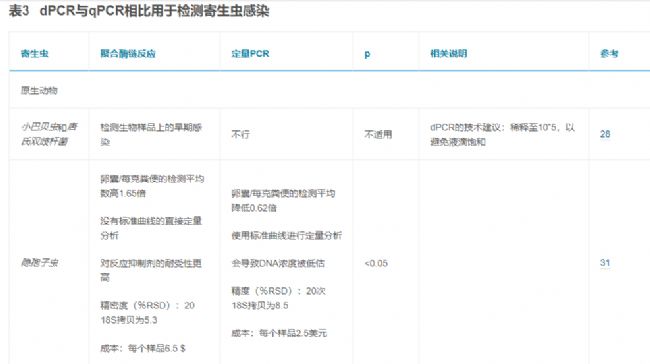
Task: Click the 不行 cell in 定量PCR column
Action: tap(240, 134)
